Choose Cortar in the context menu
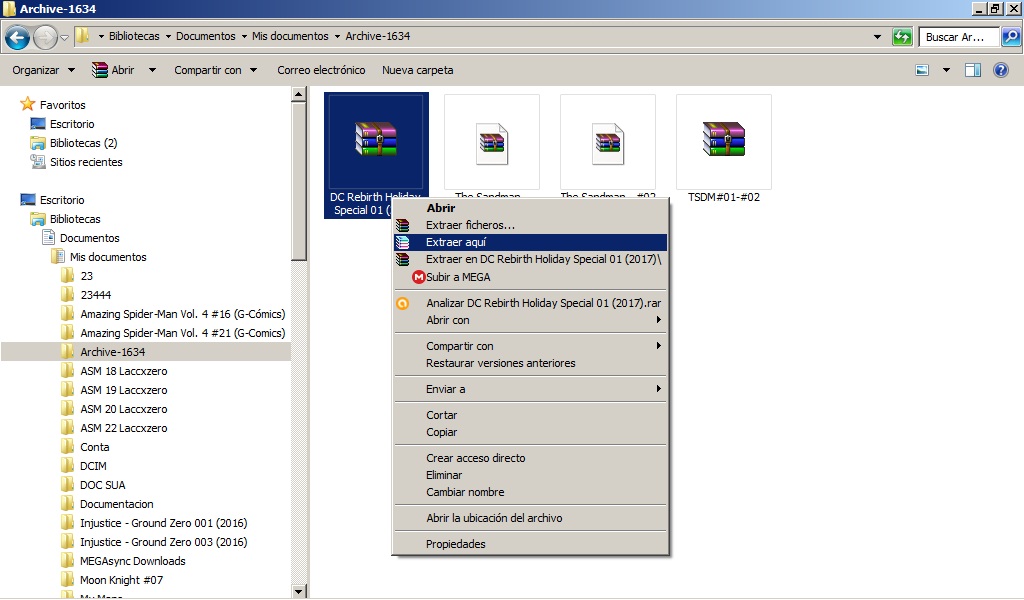 pos(530,415)
